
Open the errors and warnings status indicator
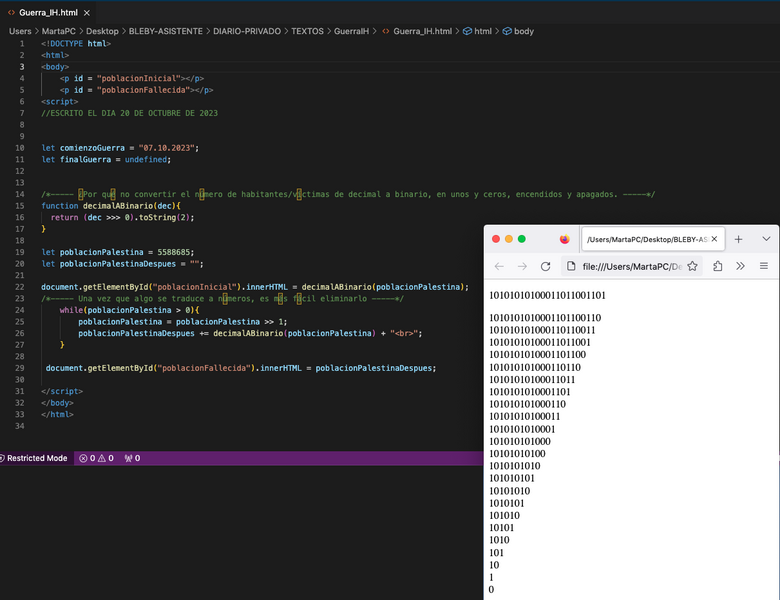coord(96,458)
